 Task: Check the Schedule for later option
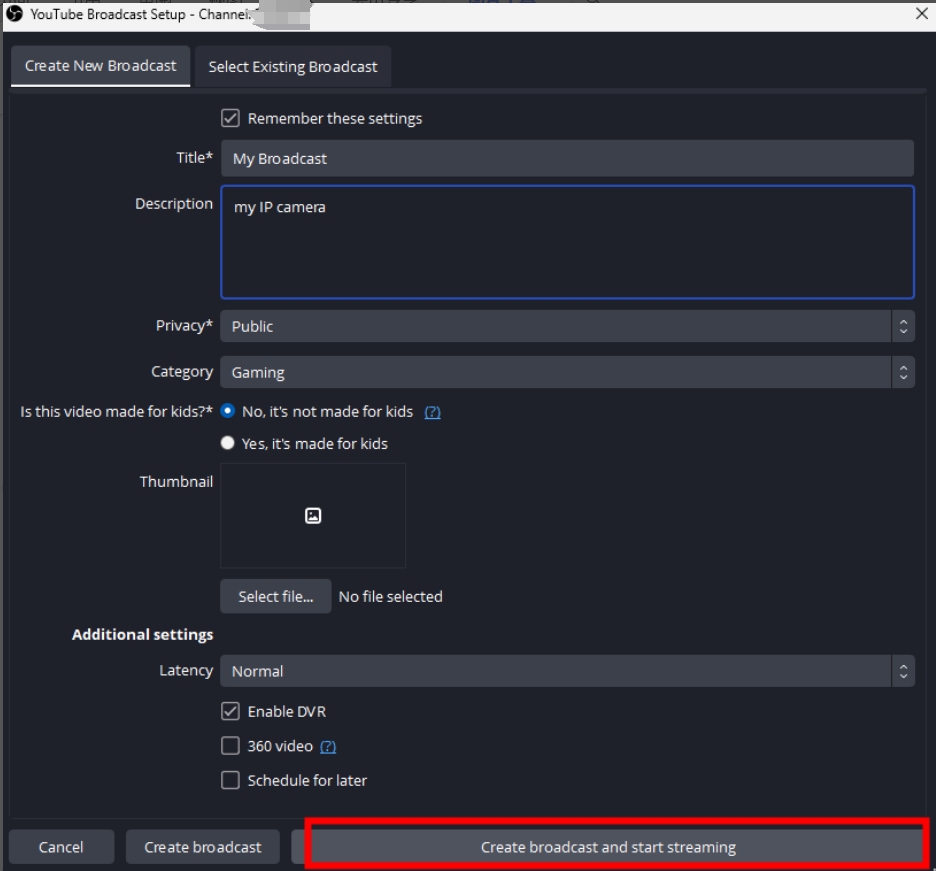pyautogui.click(x=231, y=780)
